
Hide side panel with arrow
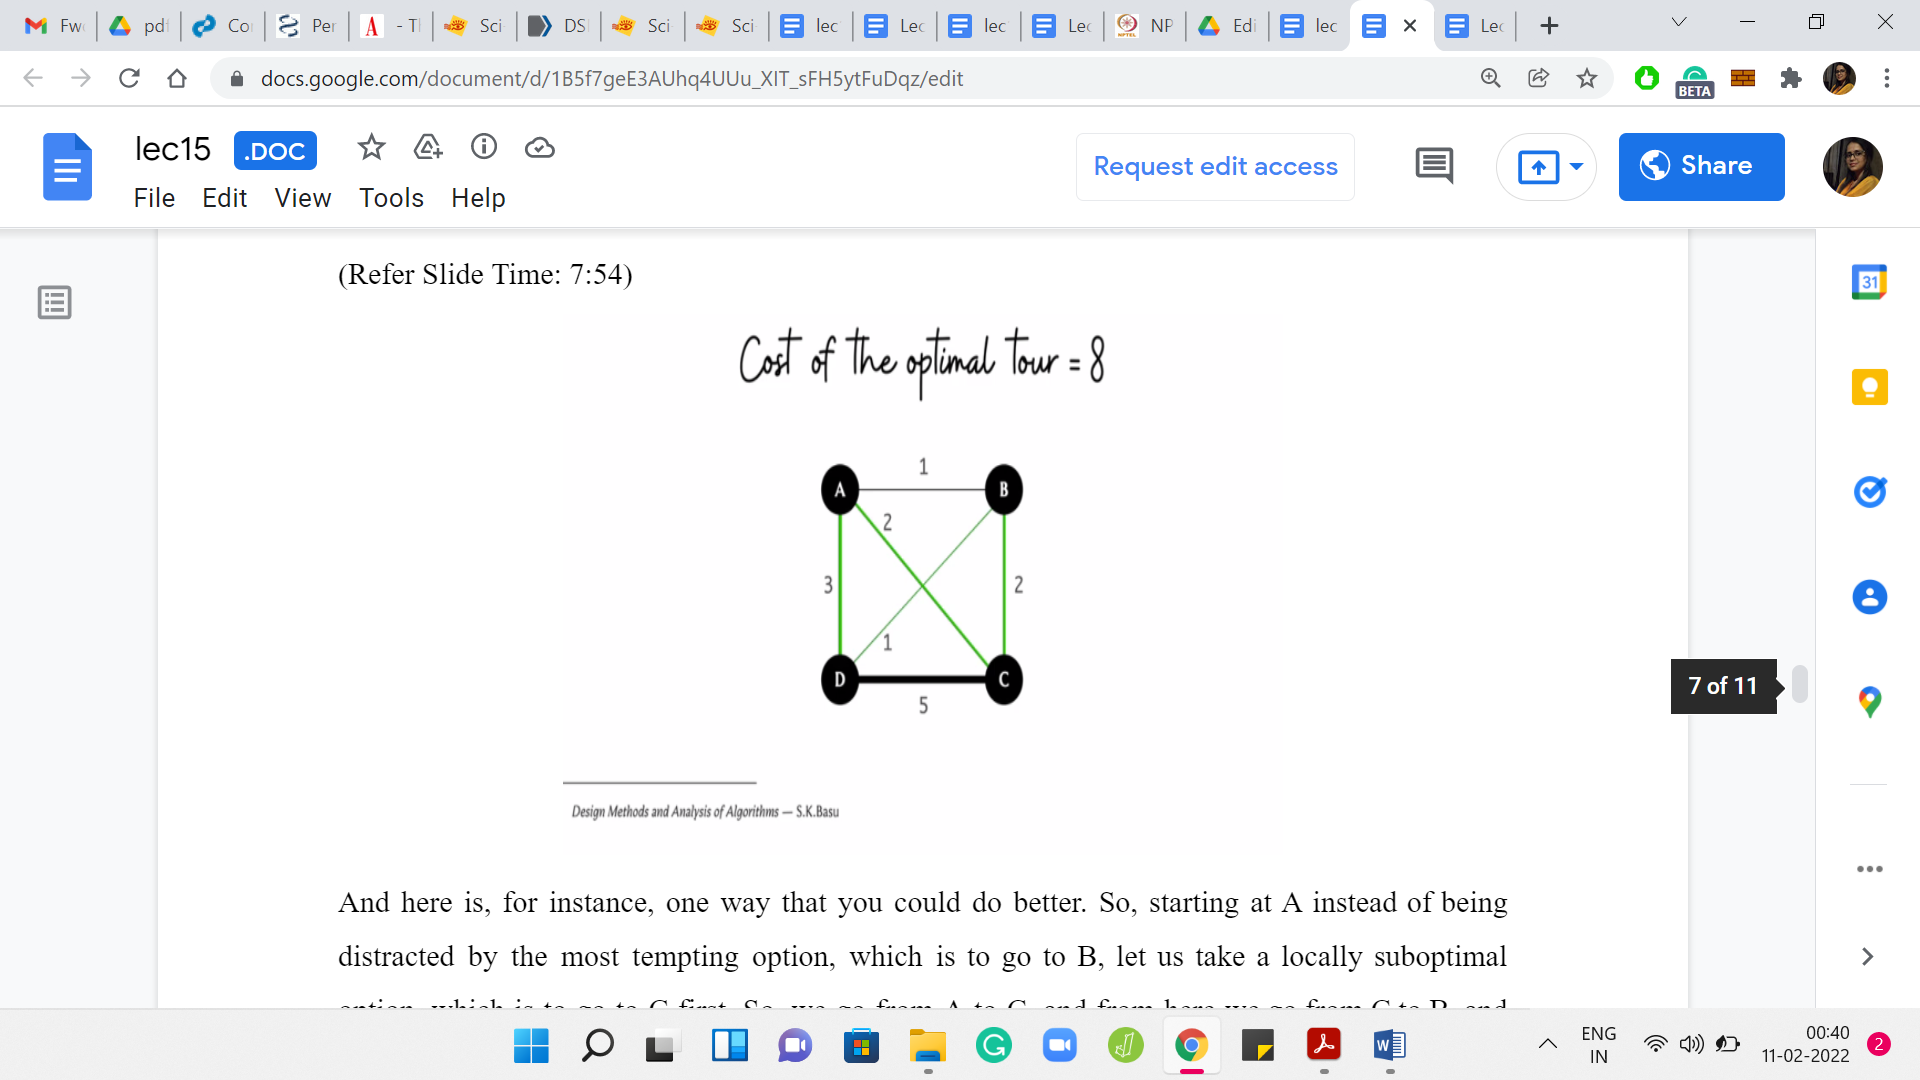coord(1867,956)
